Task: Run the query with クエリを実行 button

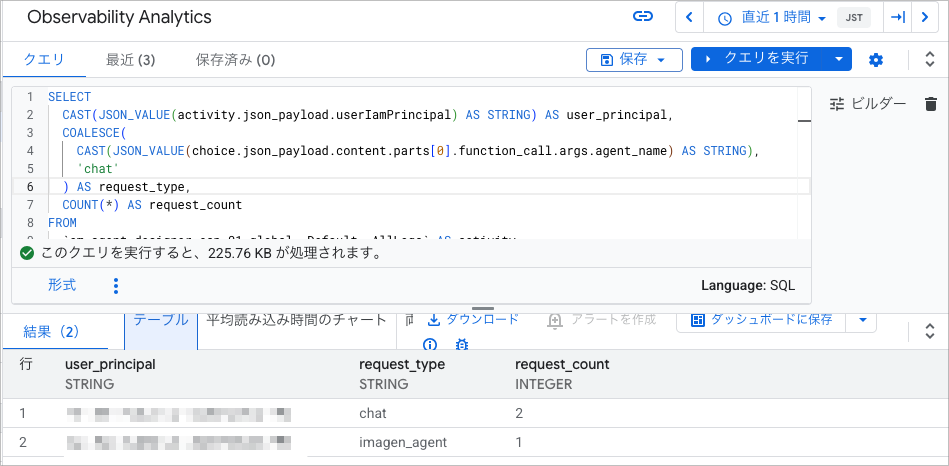Action: point(758,59)
